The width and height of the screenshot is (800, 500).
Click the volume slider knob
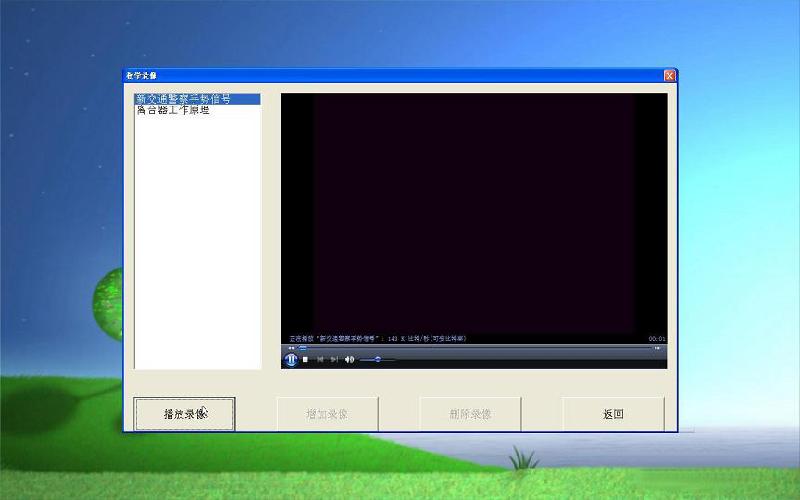377,359
